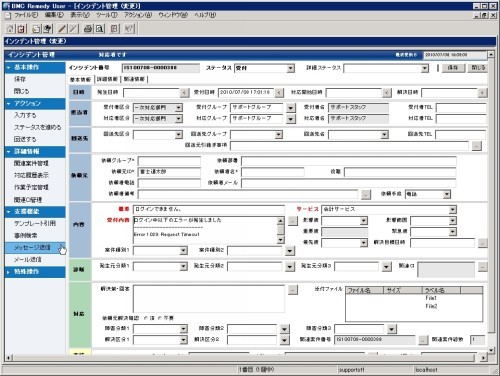Click the pencil edit toolbar icon
The height and width of the screenshot is (376, 500).
pyautogui.click(x=62, y=29)
